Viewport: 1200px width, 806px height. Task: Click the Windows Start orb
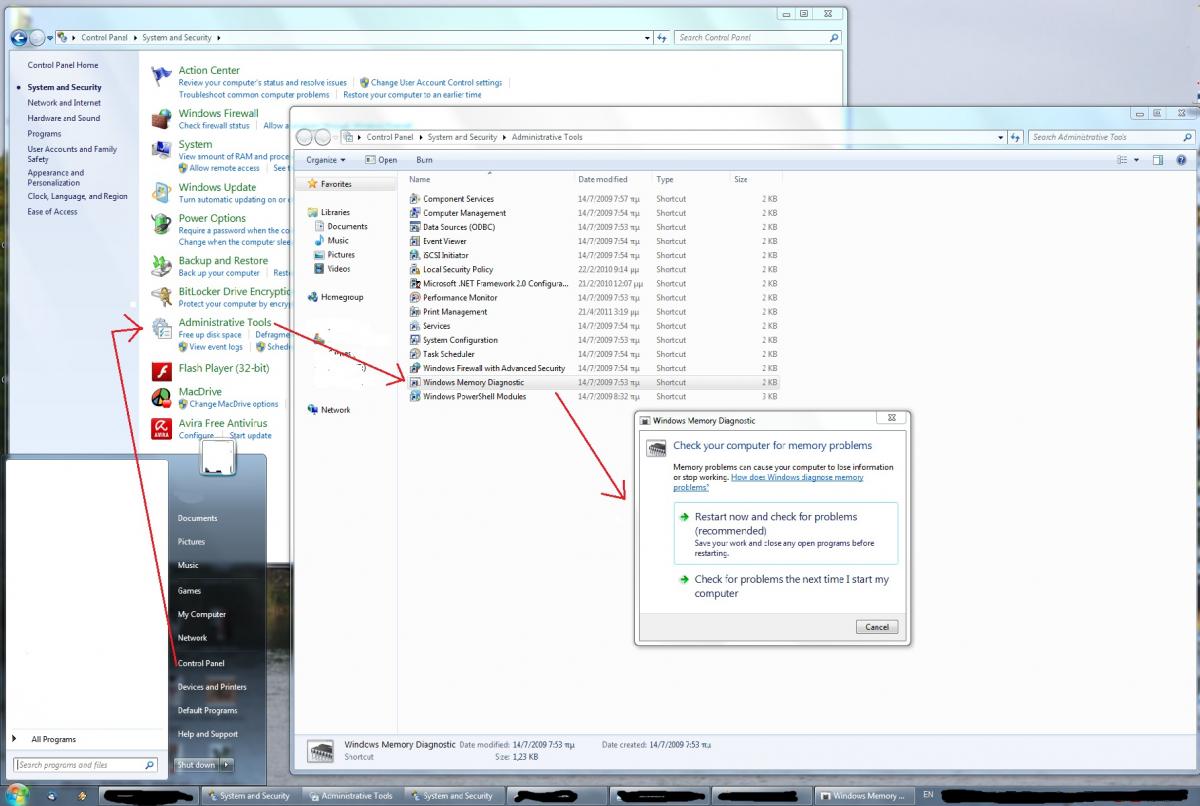(18, 796)
